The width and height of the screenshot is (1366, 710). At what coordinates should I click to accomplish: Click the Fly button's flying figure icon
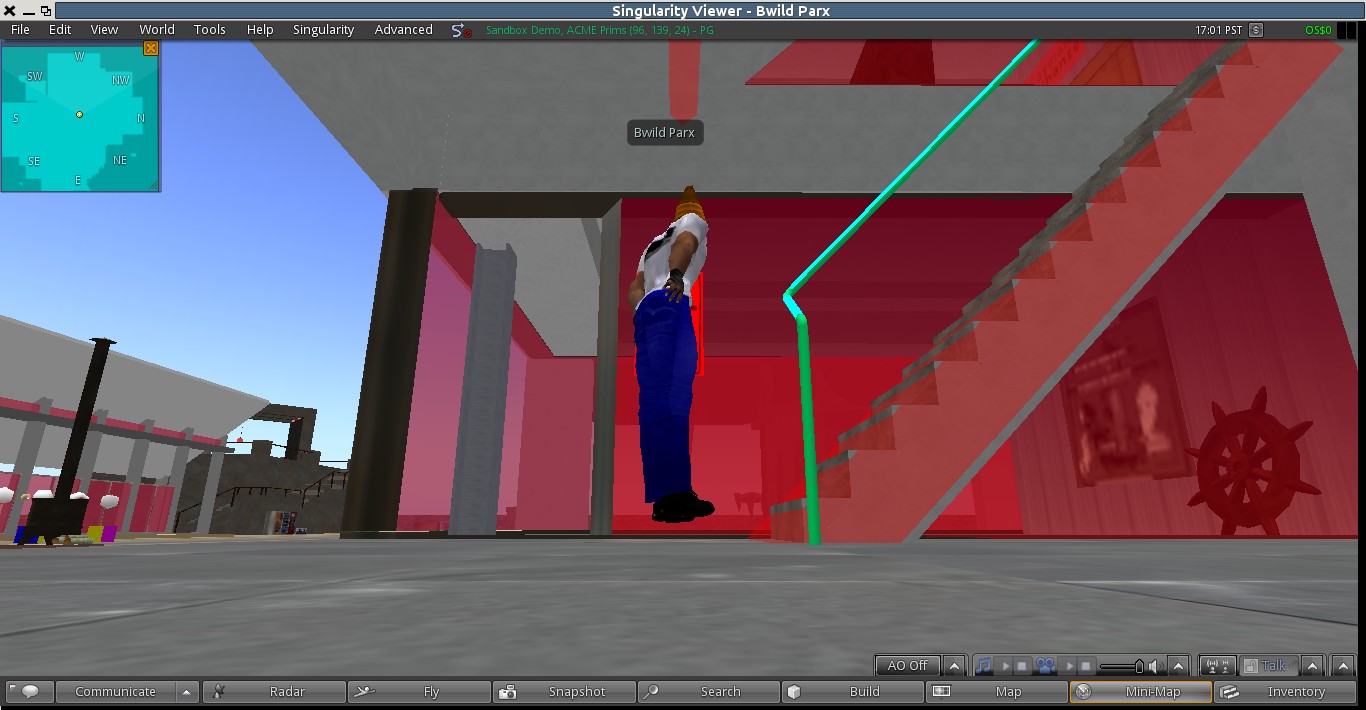tap(365, 691)
